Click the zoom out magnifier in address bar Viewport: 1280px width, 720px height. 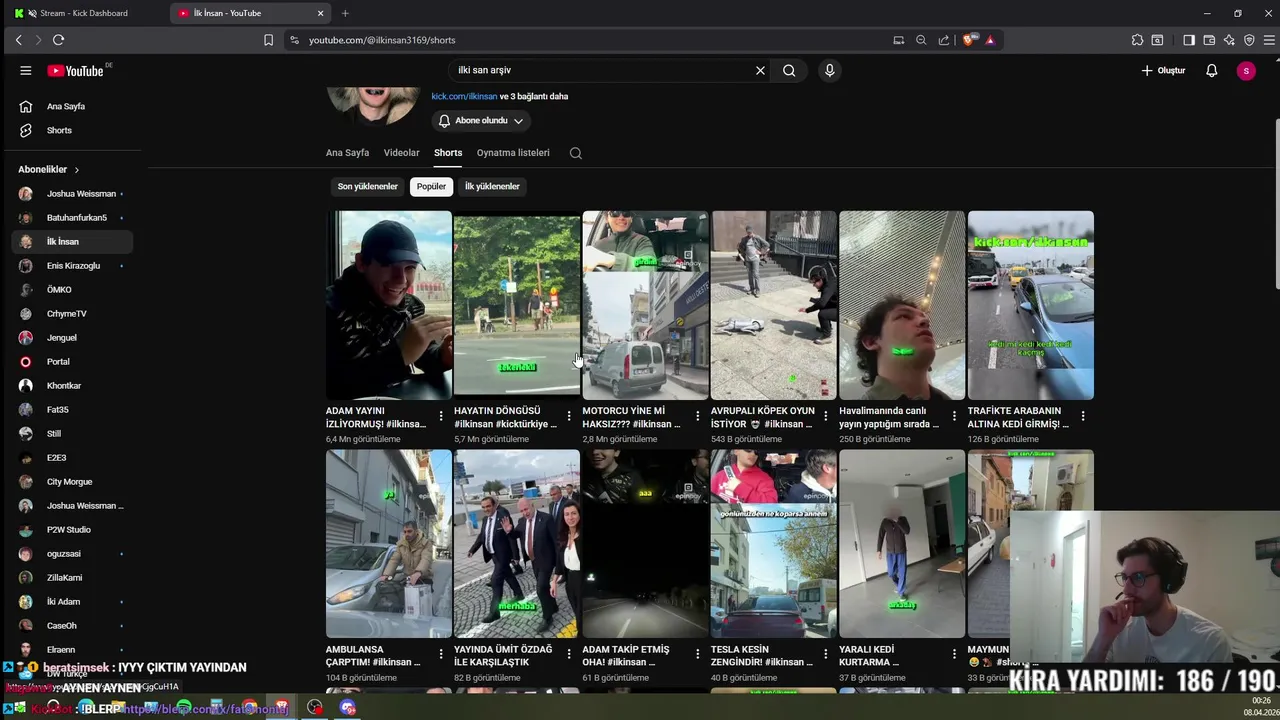coord(921,40)
